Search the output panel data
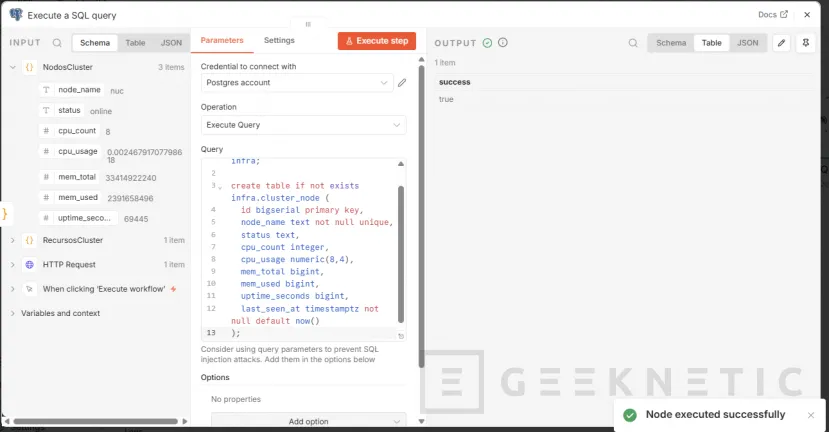 coord(633,43)
